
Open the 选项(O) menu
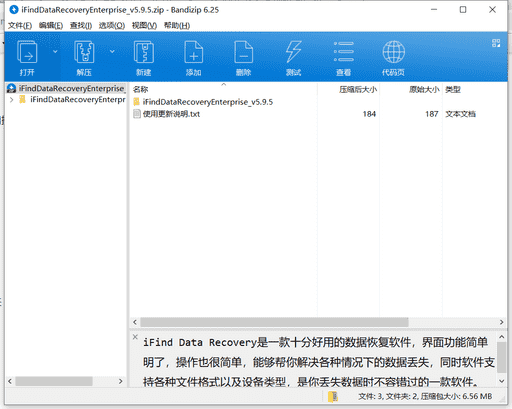112,26
